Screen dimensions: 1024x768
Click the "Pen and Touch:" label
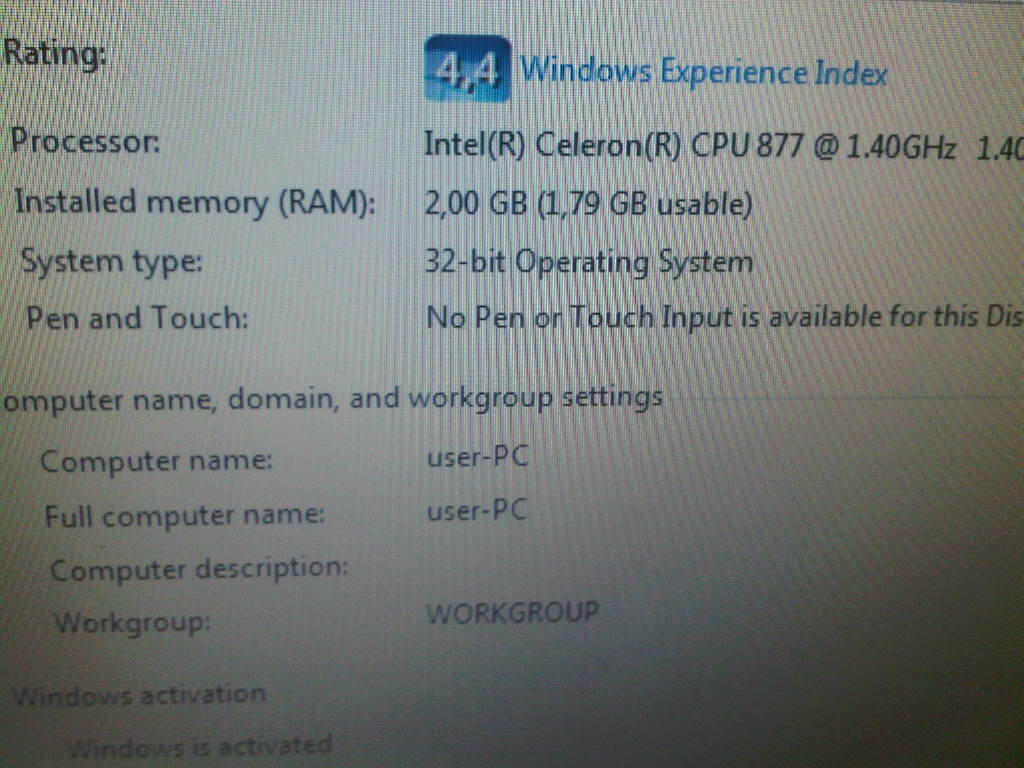[138, 319]
